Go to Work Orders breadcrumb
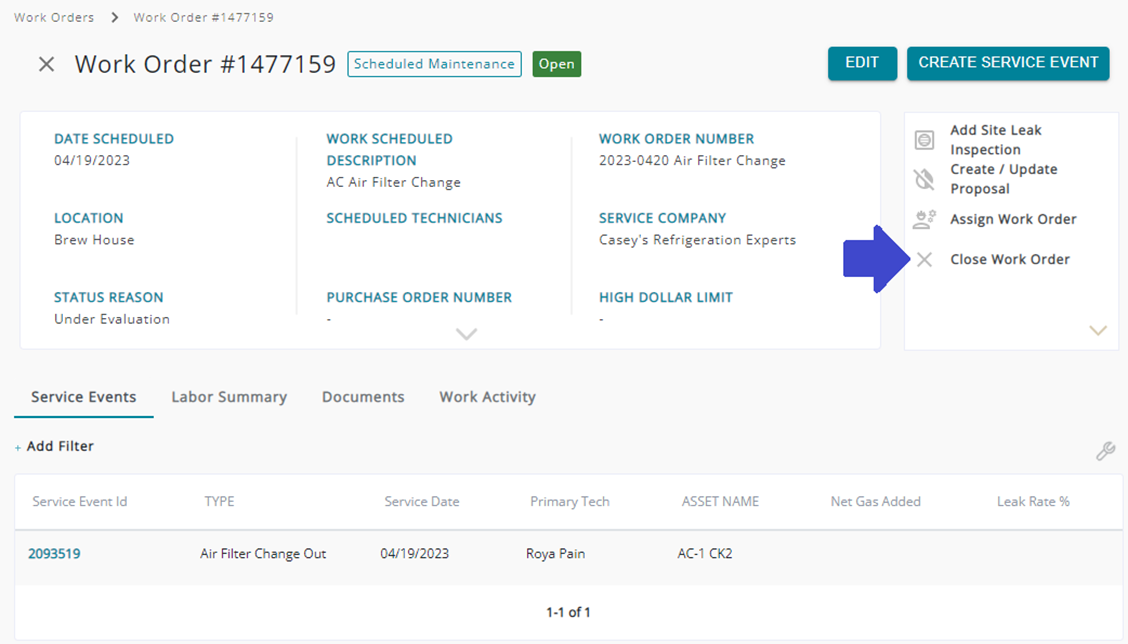The height and width of the screenshot is (644, 1128). 54,17
